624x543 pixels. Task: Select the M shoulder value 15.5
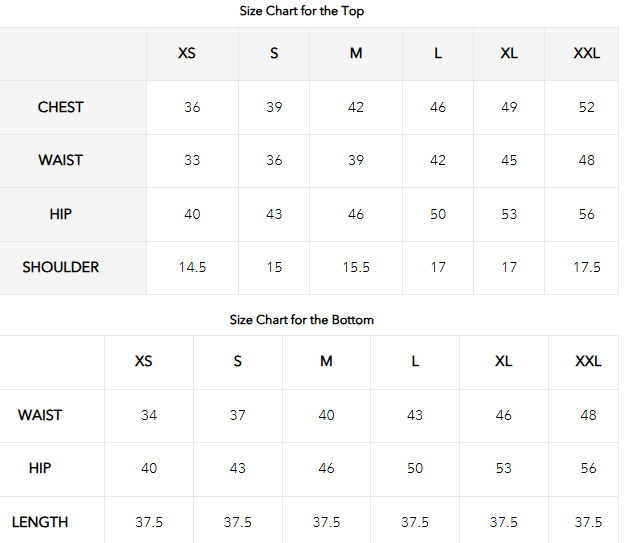pos(356,267)
